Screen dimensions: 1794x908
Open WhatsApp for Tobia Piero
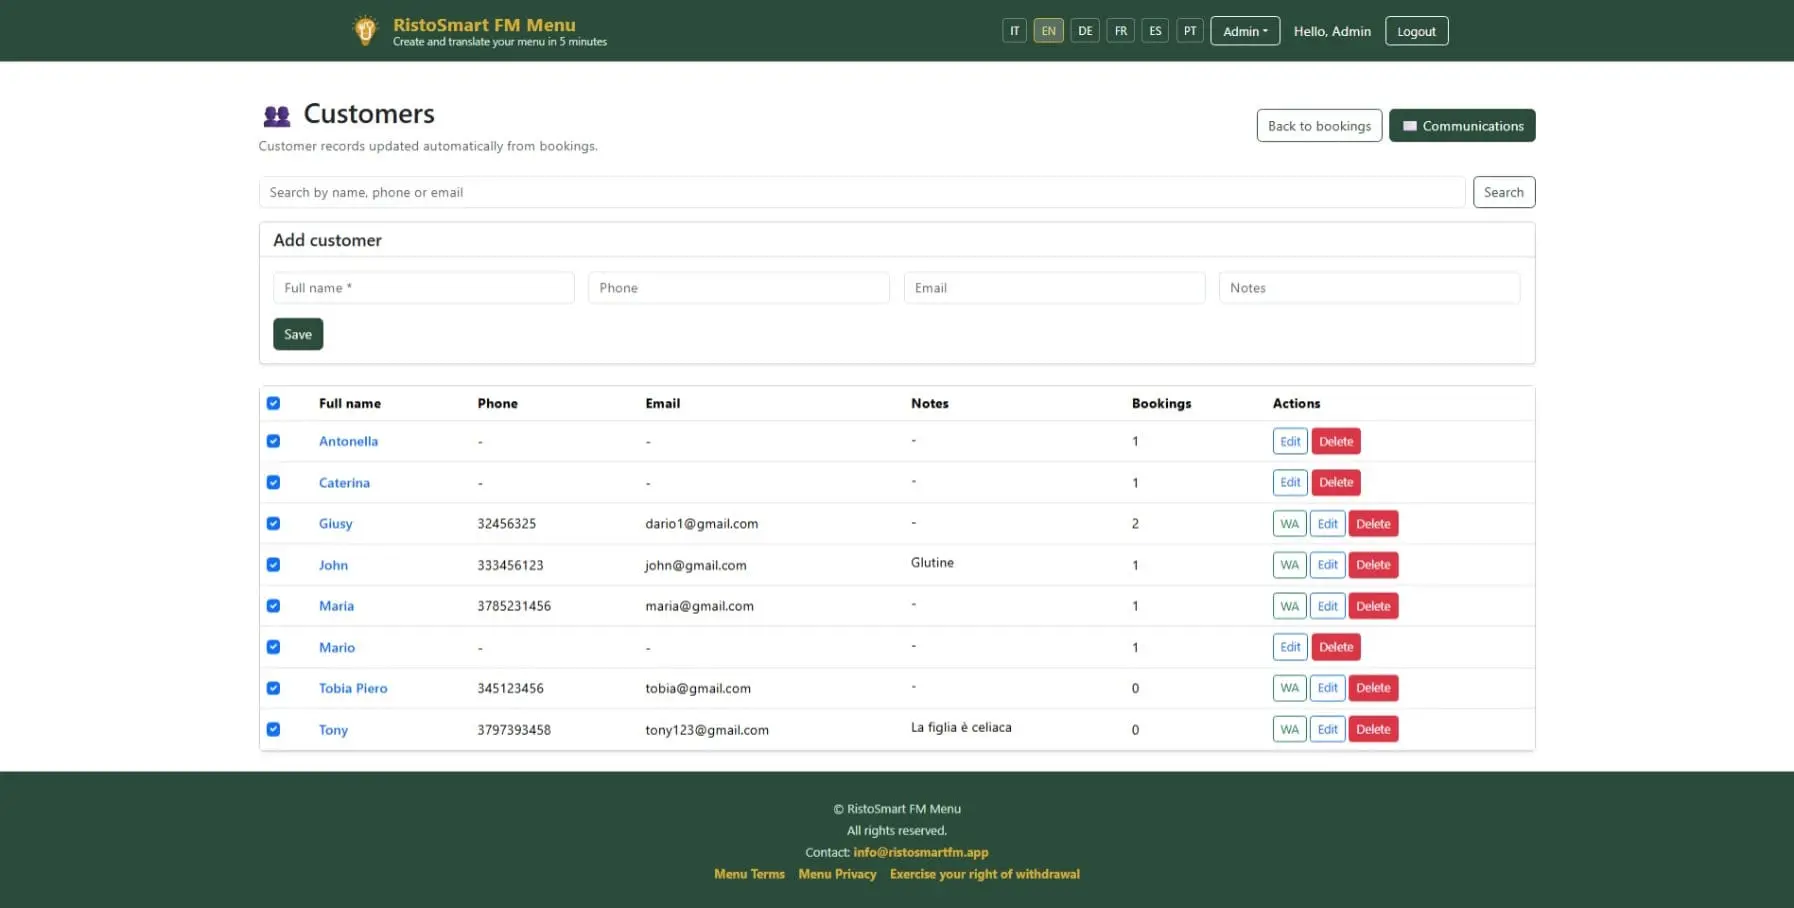coord(1289,688)
